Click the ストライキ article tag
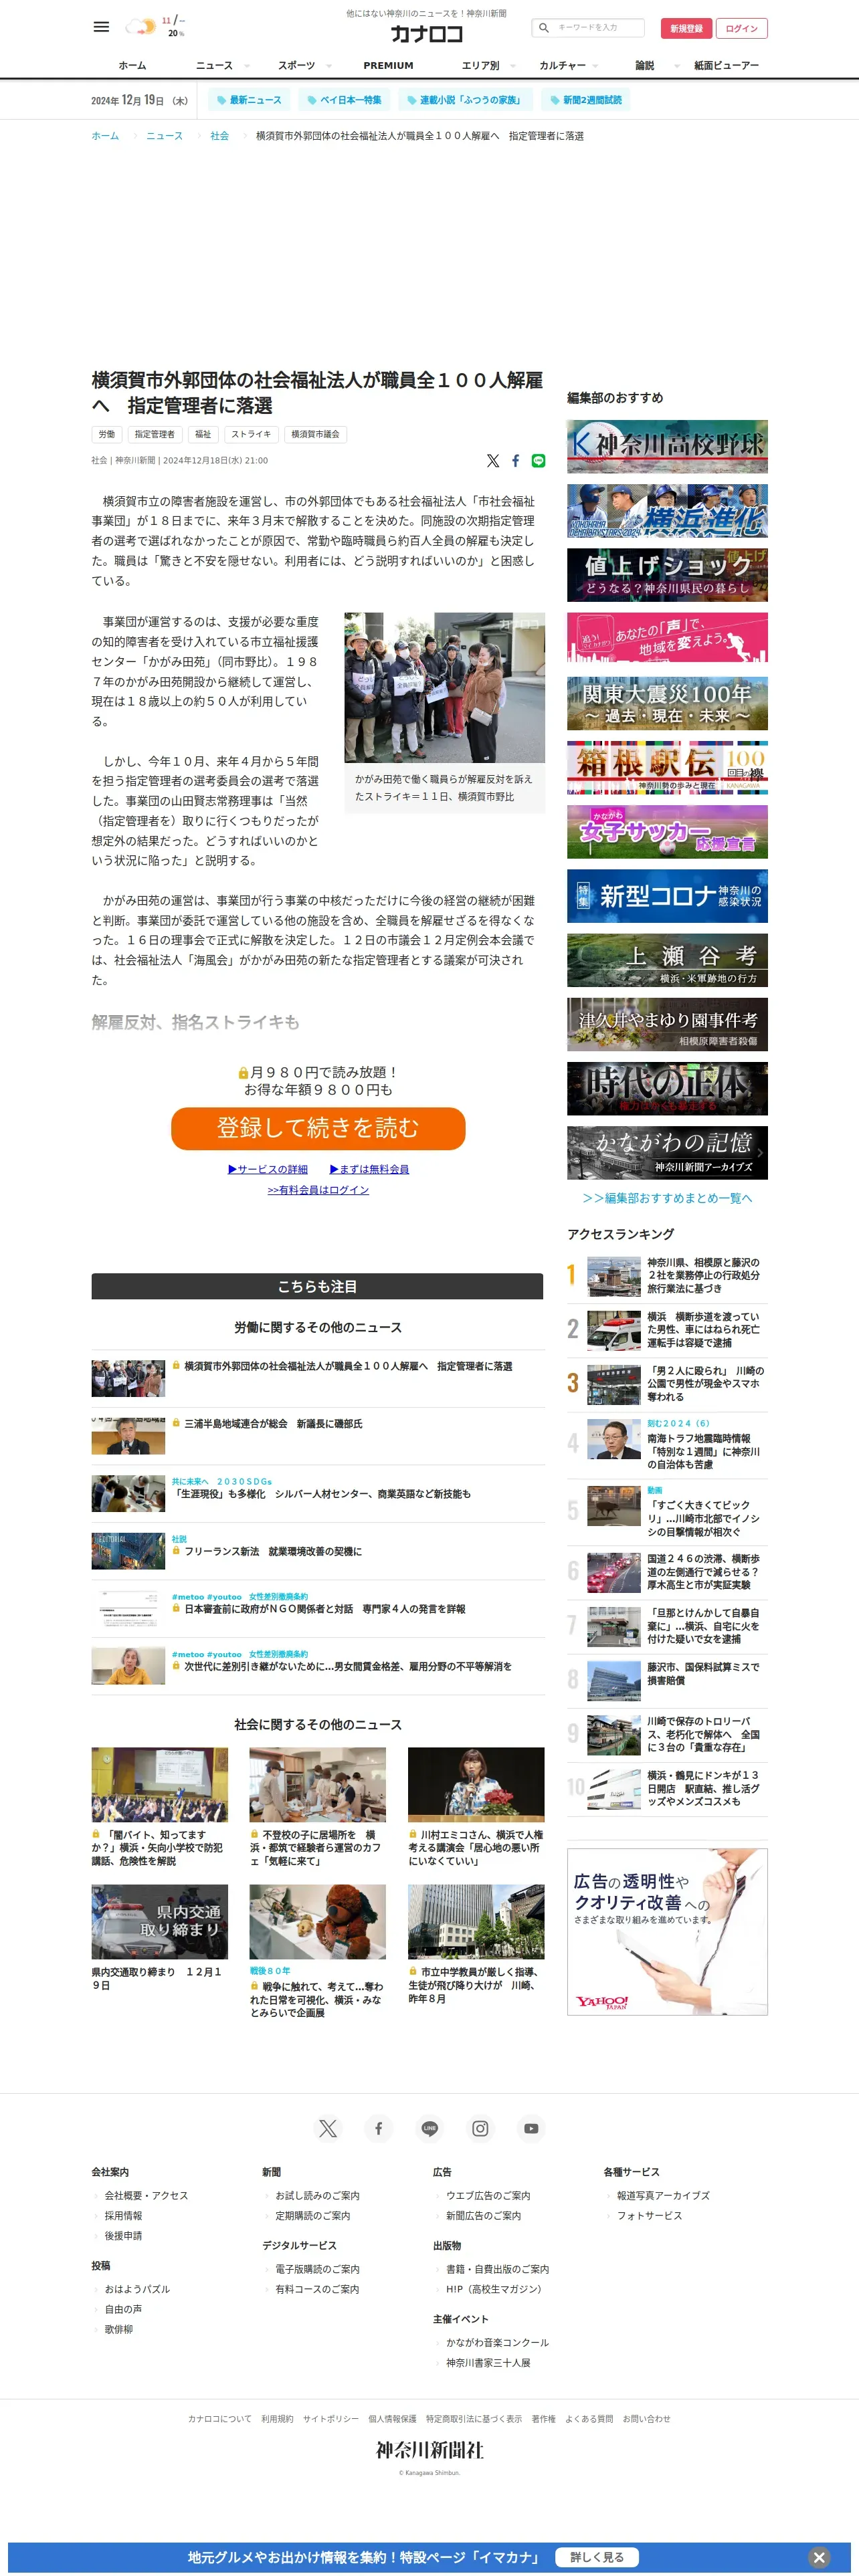The height and width of the screenshot is (2576, 859). [251, 435]
